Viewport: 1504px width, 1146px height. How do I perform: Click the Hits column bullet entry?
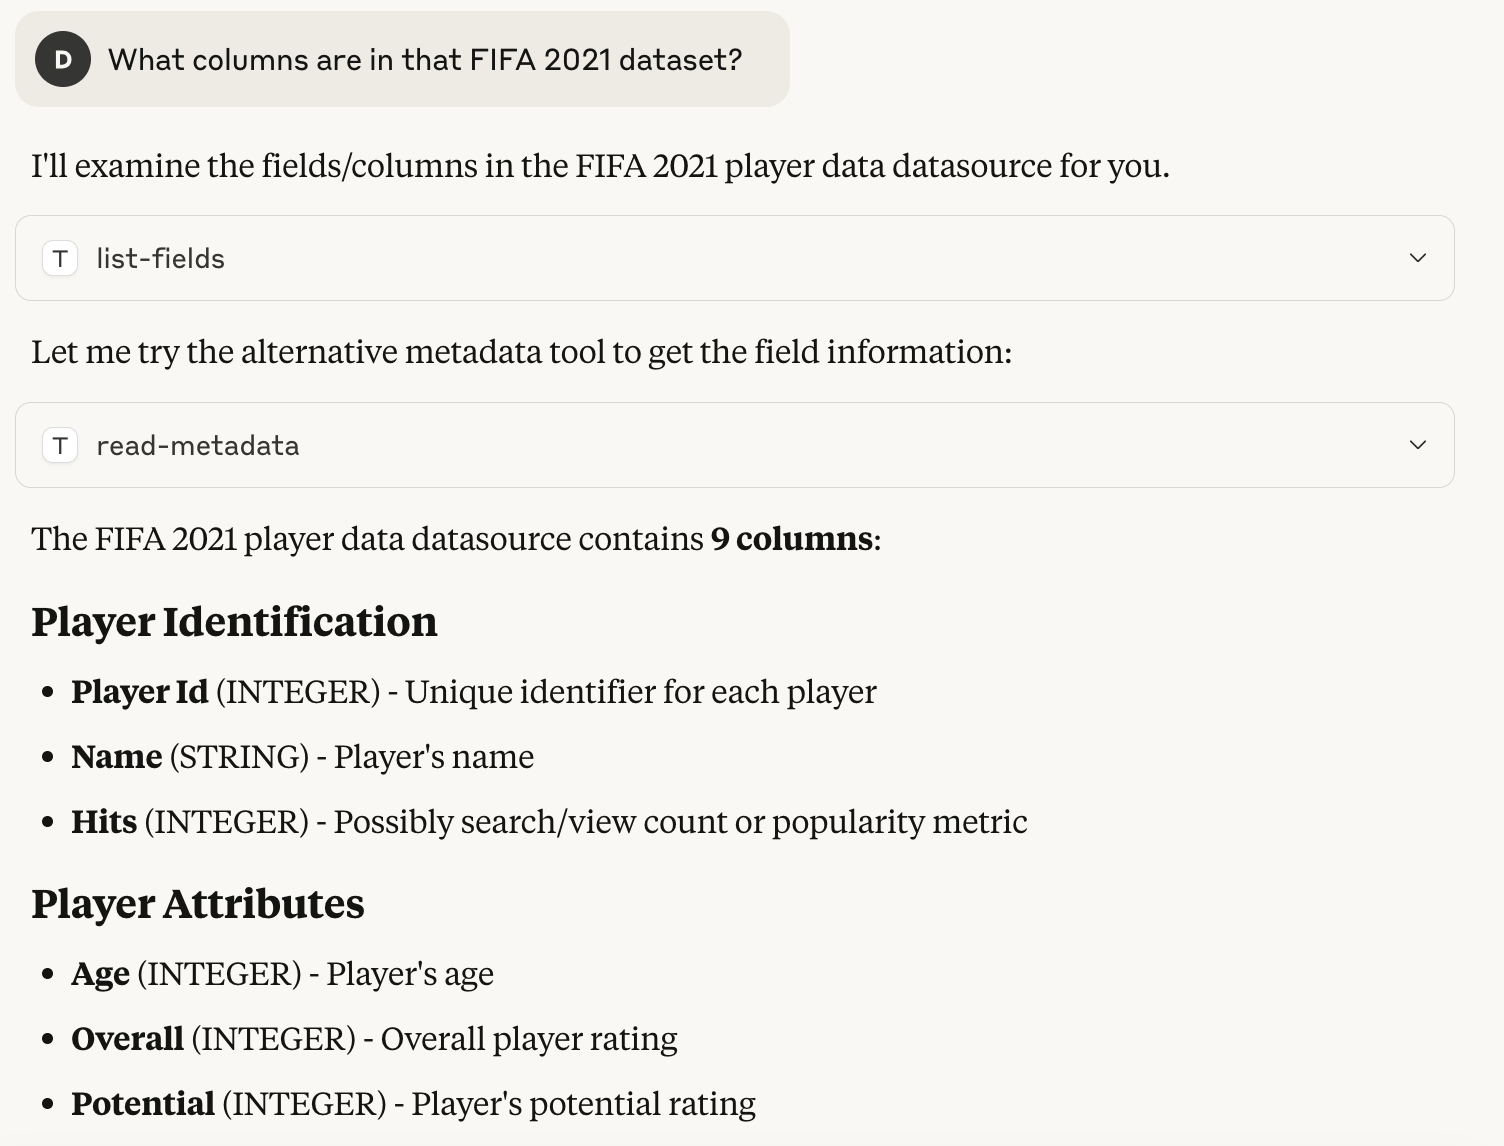coord(549,821)
